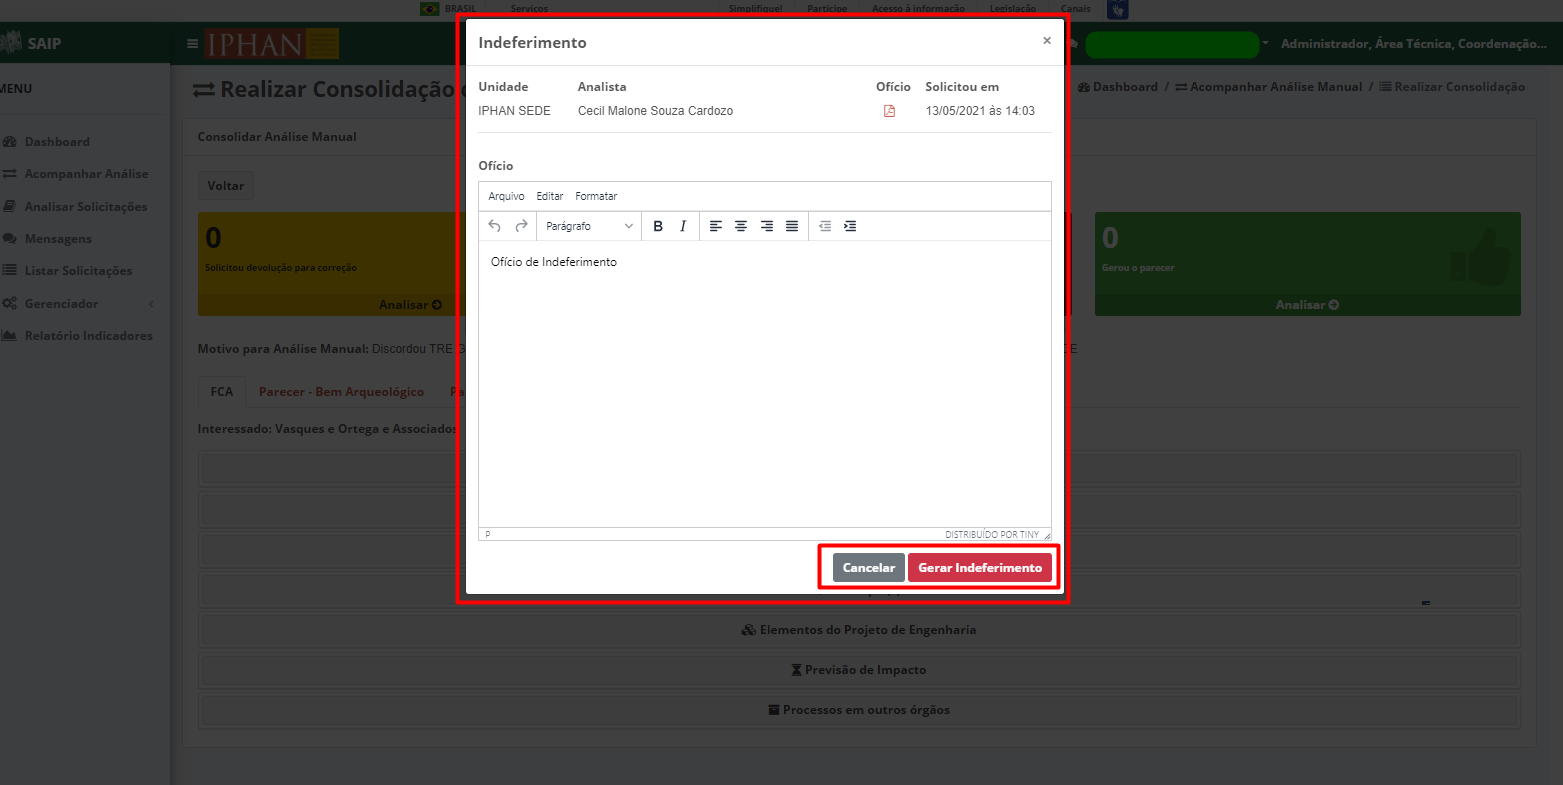Justify text alignment
This screenshot has width=1563, height=785.
click(x=792, y=226)
